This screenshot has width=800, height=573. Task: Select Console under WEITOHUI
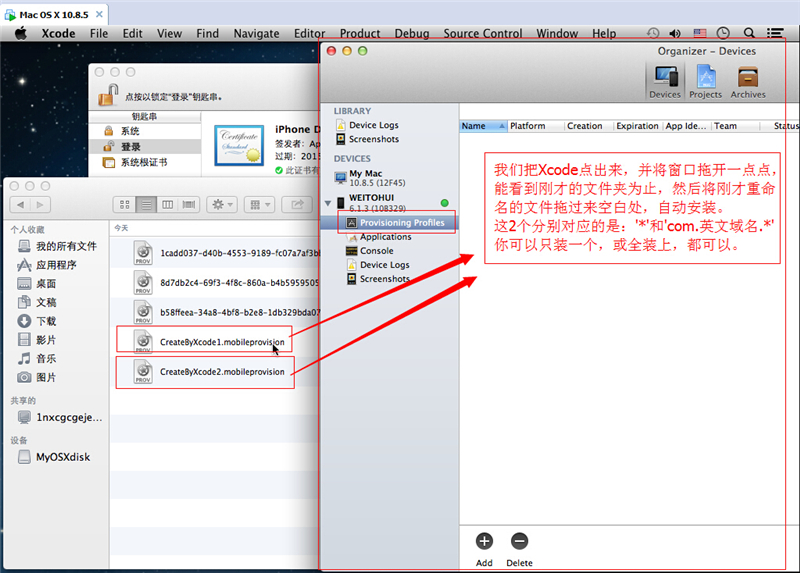370,251
